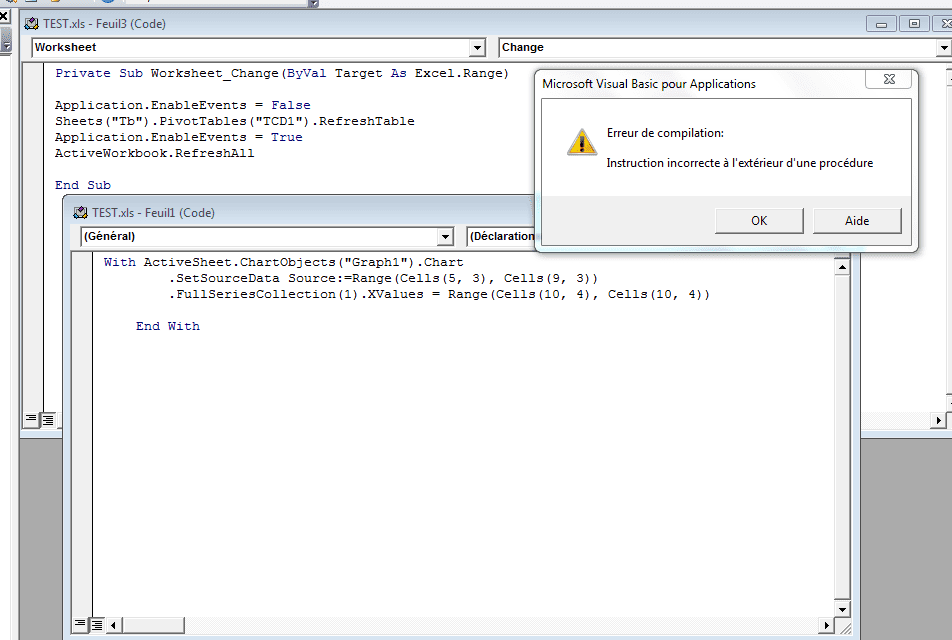
Task: Switch Feuil3 to Full Module view
Action: tap(47, 419)
